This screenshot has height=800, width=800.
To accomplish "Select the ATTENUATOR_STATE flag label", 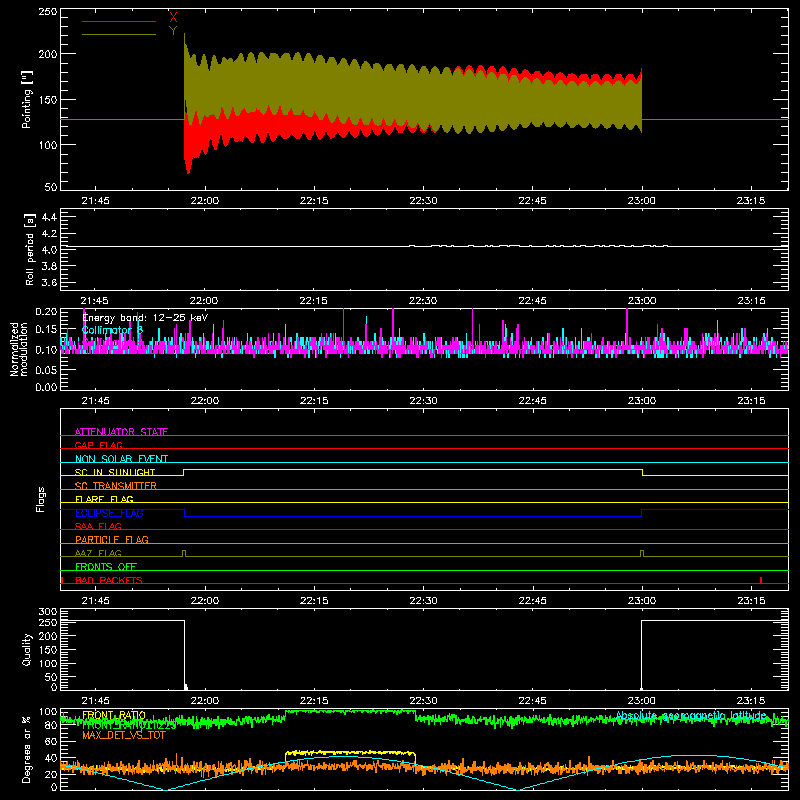I will (121, 432).
